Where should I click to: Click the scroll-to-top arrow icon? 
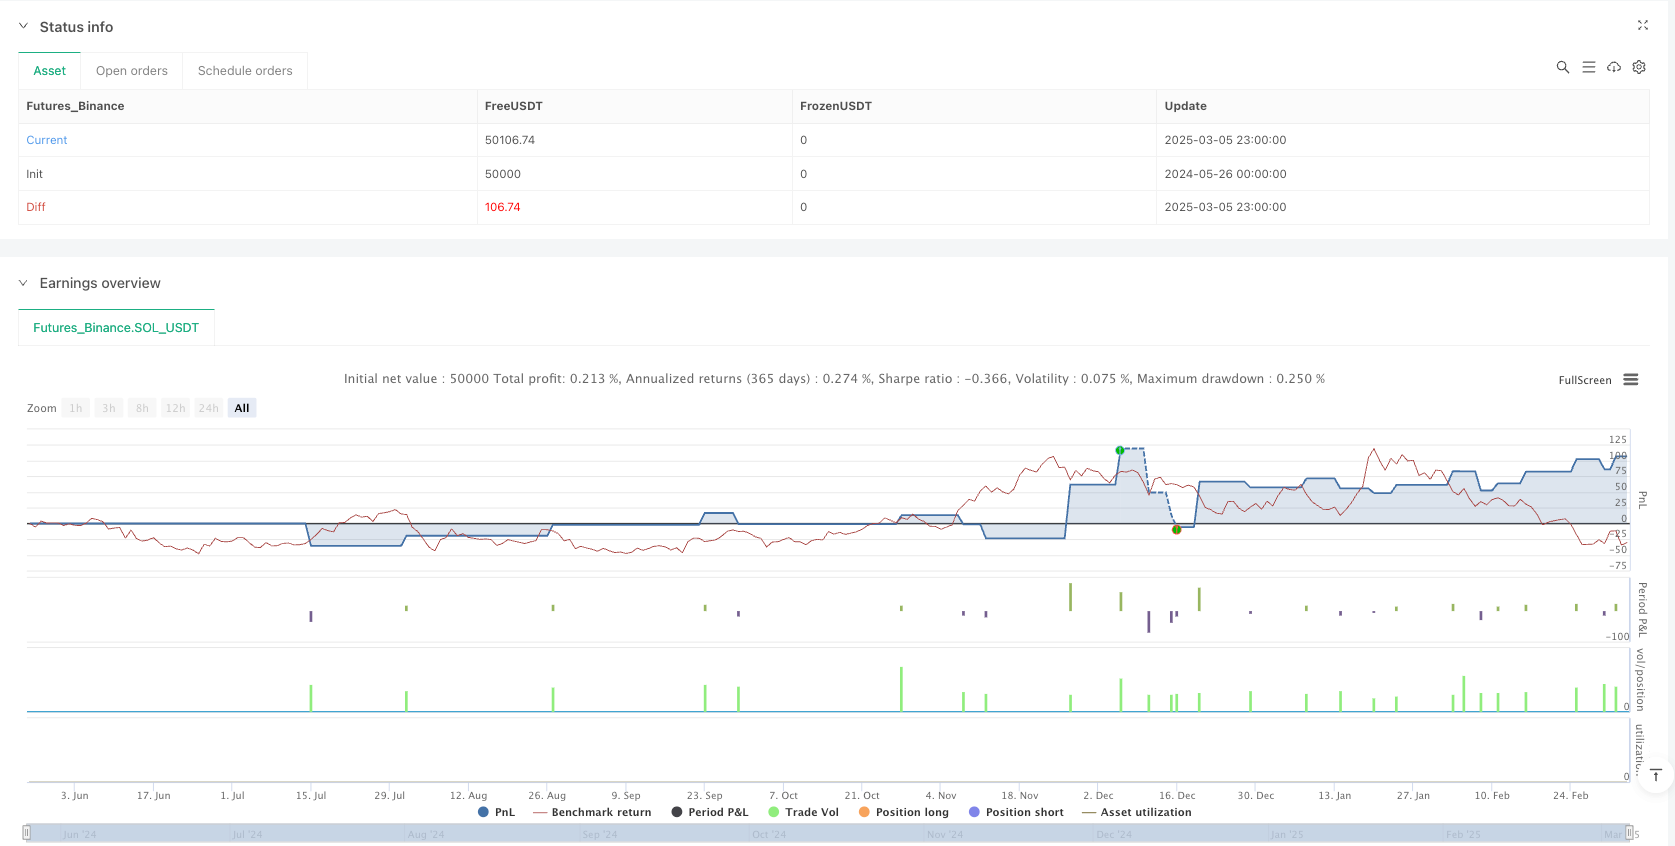1656,775
